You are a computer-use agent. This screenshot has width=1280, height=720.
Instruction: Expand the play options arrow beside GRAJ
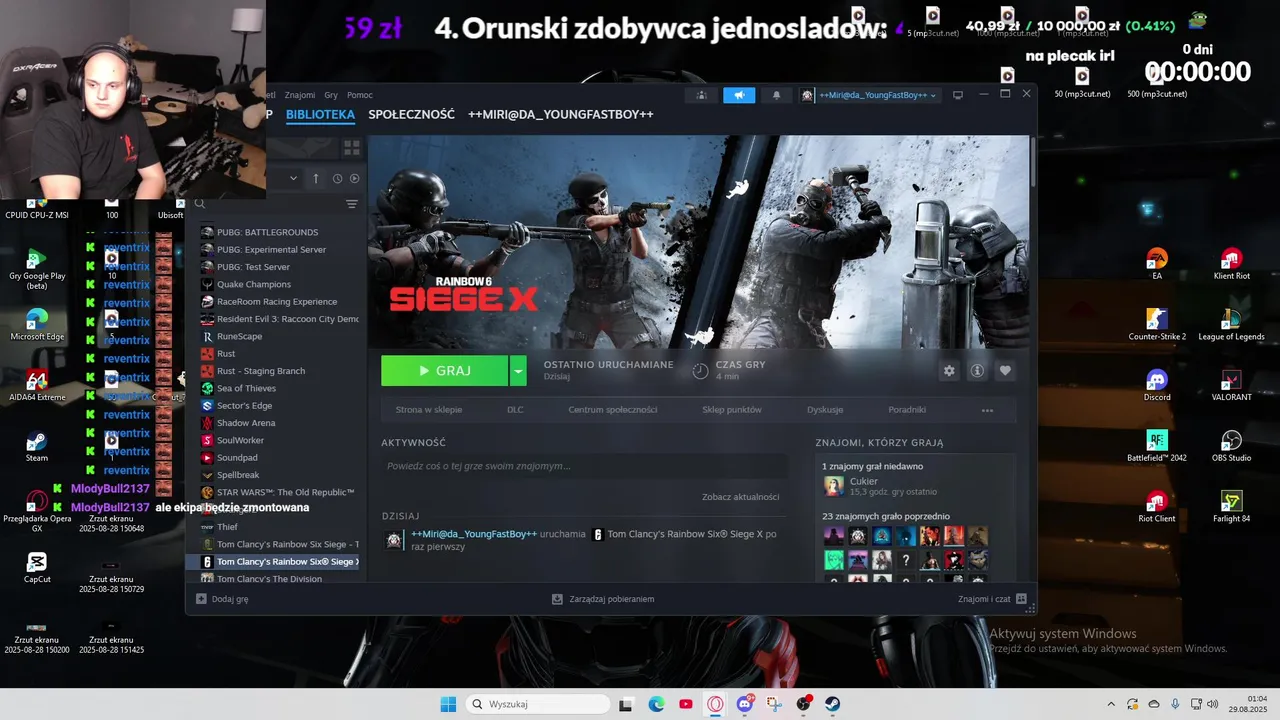click(x=518, y=371)
